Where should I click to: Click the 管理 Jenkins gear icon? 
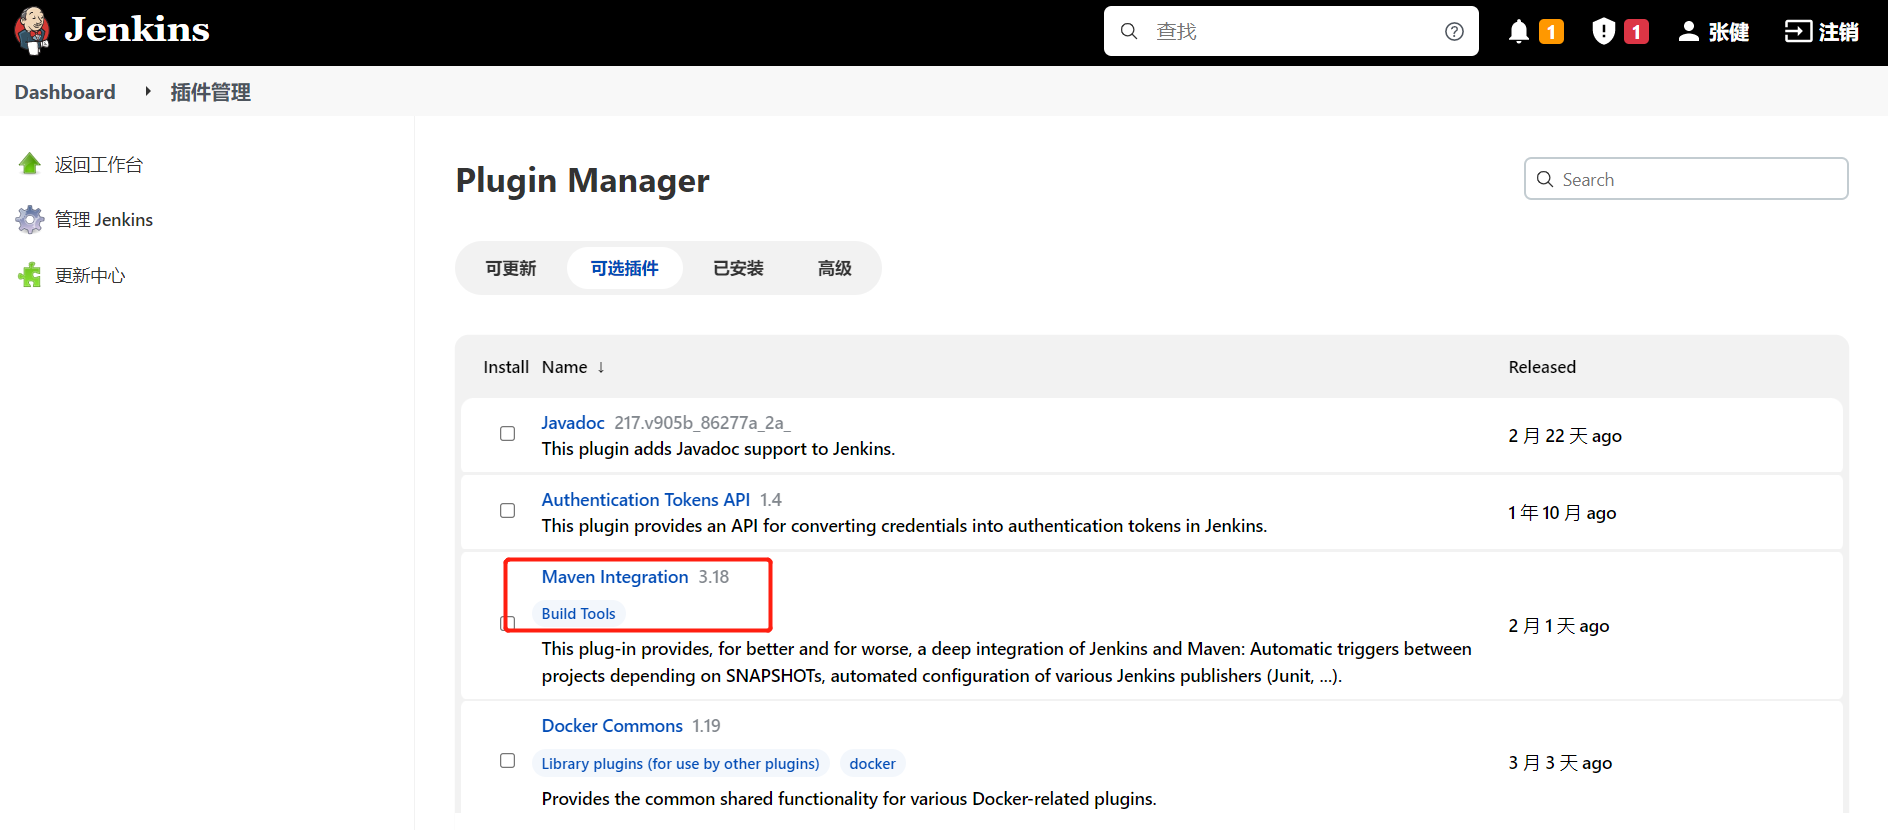(30, 220)
